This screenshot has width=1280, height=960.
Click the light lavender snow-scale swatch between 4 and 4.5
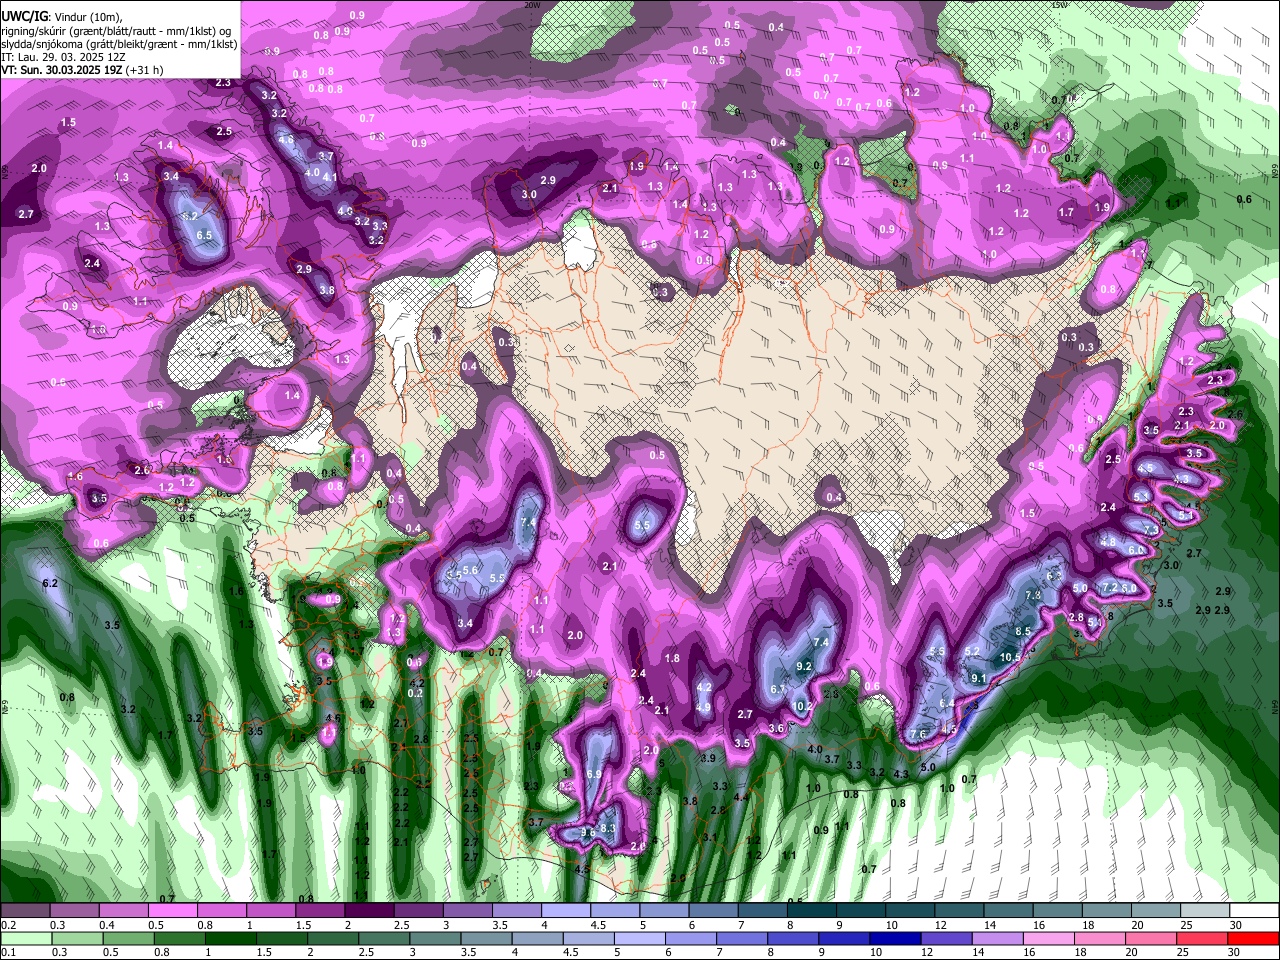[x=566, y=910]
